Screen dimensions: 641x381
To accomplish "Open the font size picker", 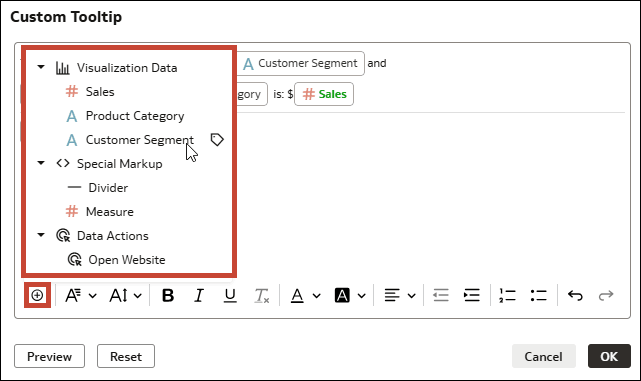I will pyautogui.click(x=119, y=295).
